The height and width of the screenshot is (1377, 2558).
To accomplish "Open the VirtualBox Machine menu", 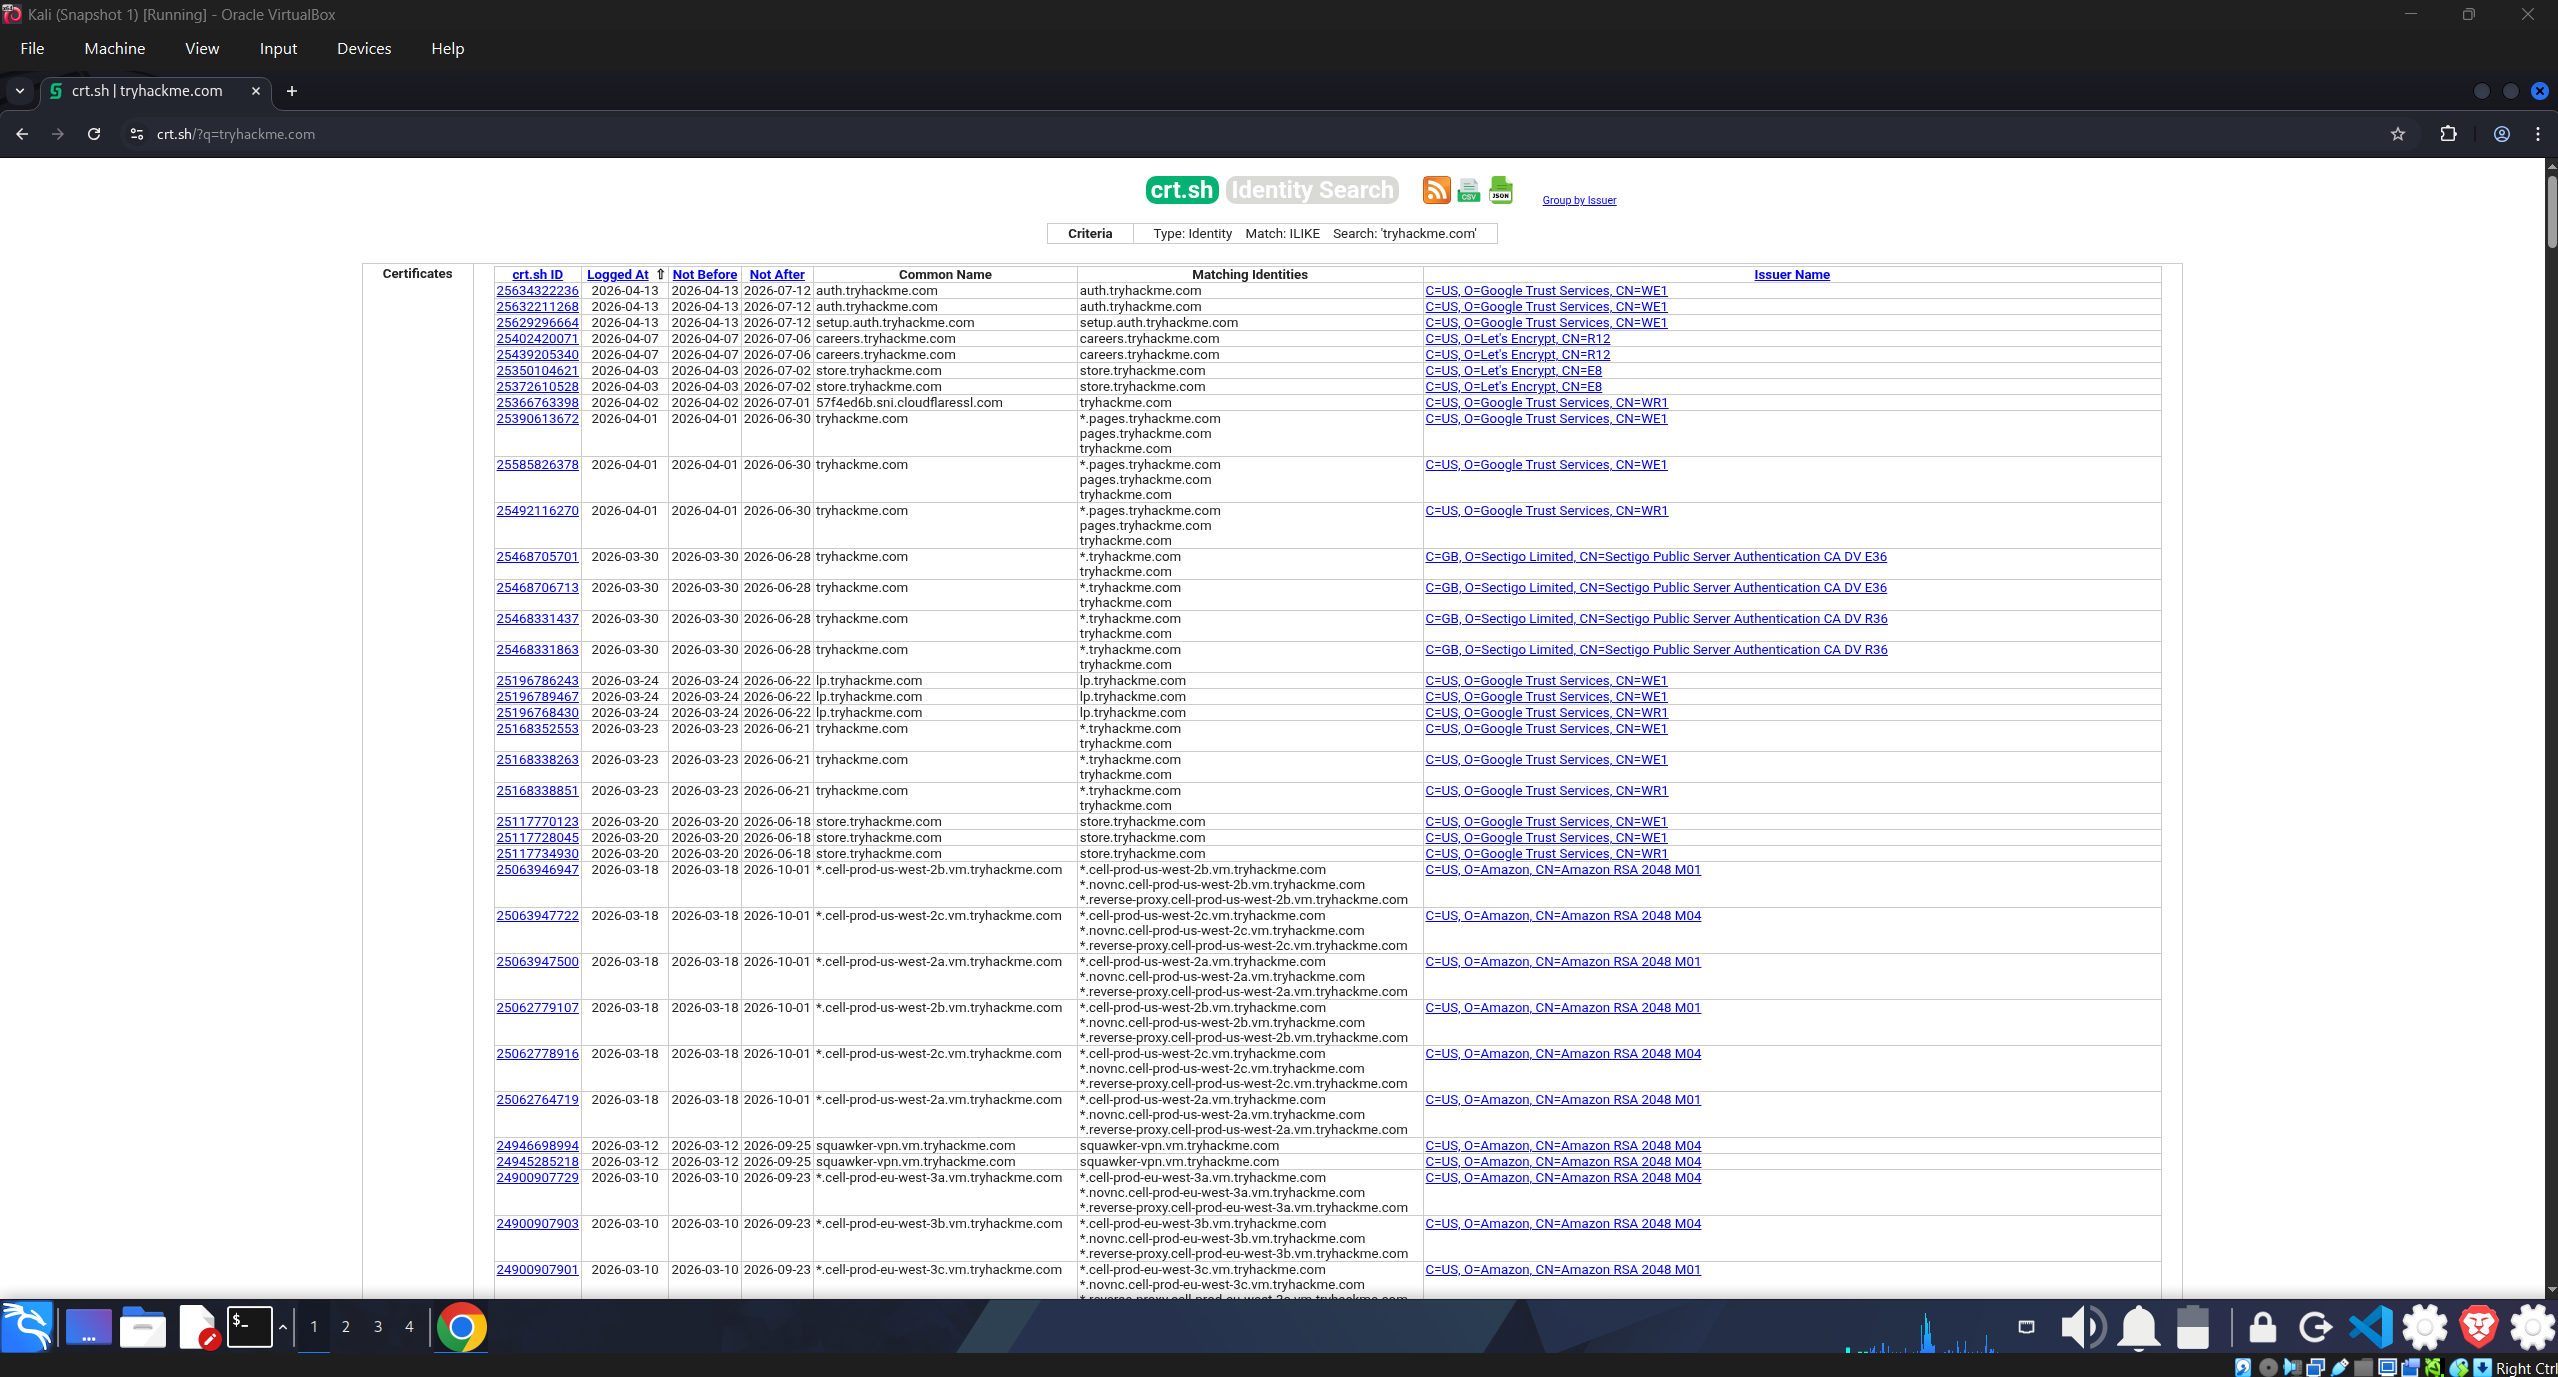I will tap(115, 48).
